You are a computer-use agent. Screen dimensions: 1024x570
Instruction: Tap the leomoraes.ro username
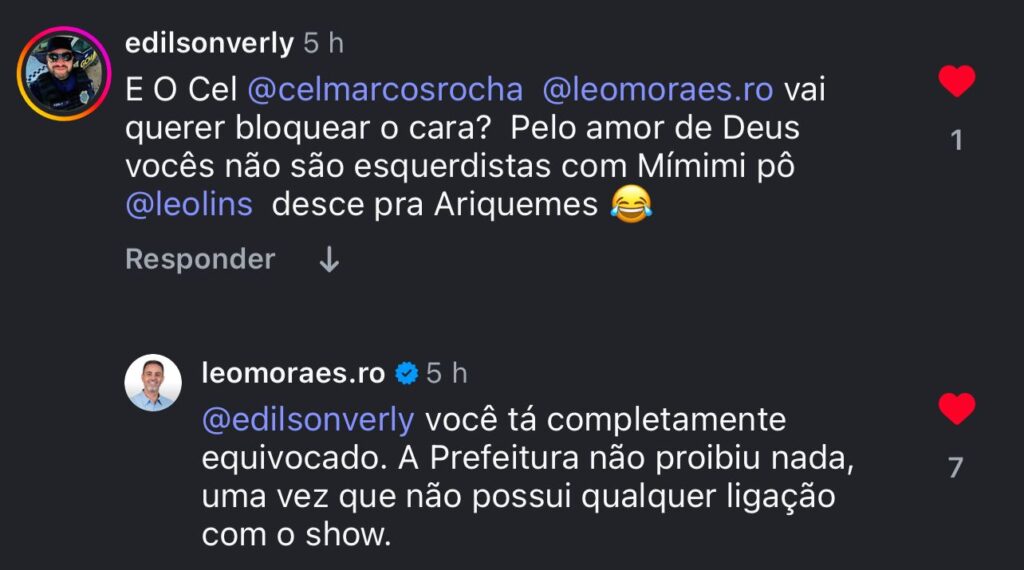(x=293, y=373)
